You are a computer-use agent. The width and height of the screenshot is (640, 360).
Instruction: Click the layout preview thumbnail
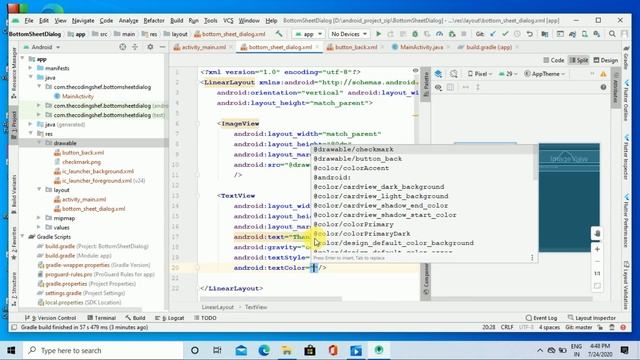[x=569, y=198]
